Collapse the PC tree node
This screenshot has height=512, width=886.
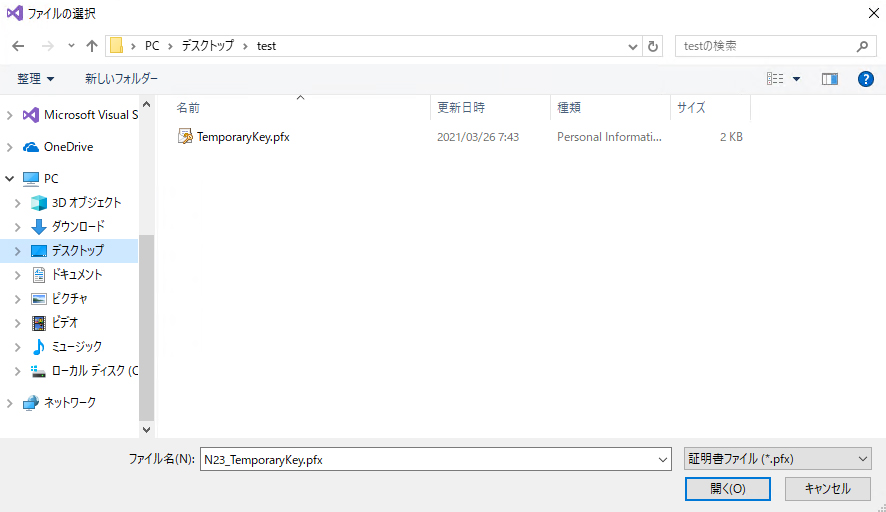[10, 179]
